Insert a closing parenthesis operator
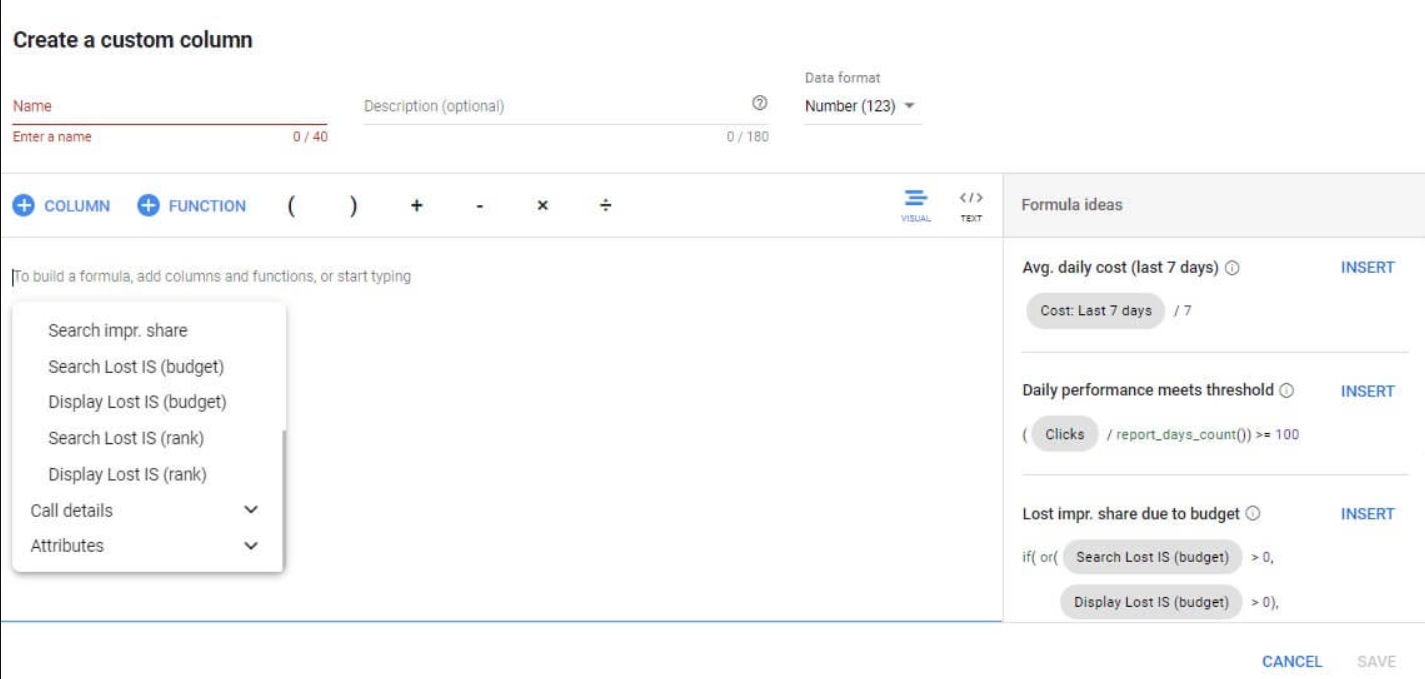Image resolution: width=1425 pixels, height=679 pixels. (353, 206)
